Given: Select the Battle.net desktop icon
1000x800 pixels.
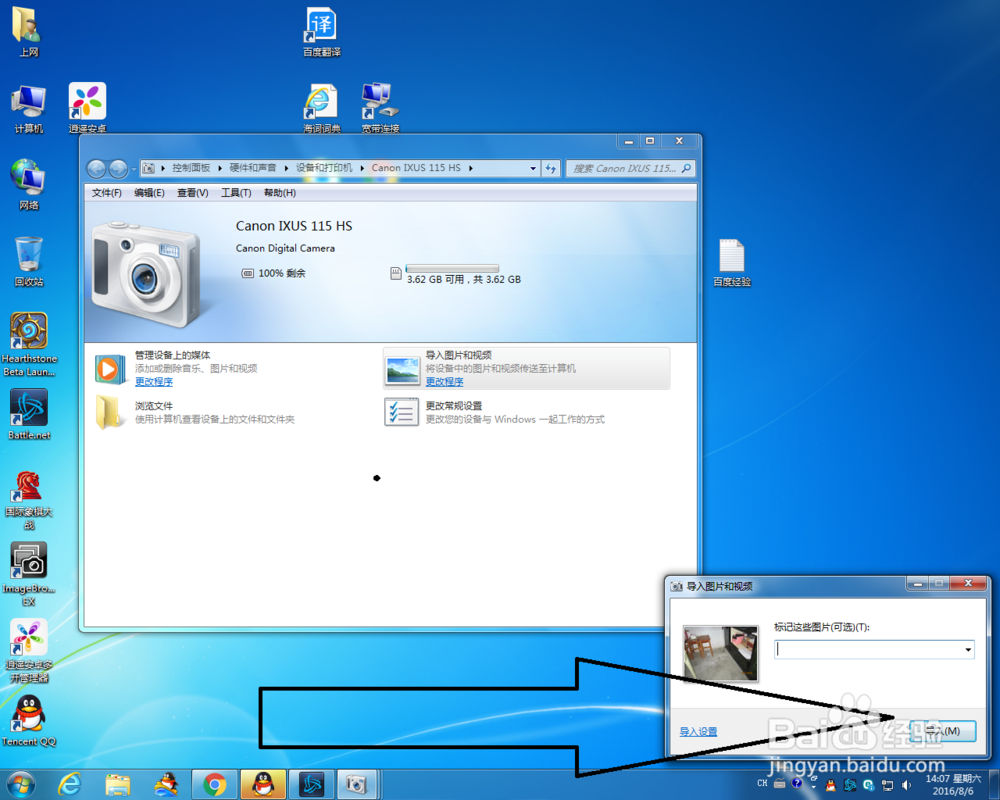Looking at the screenshot, I should (29, 415).
